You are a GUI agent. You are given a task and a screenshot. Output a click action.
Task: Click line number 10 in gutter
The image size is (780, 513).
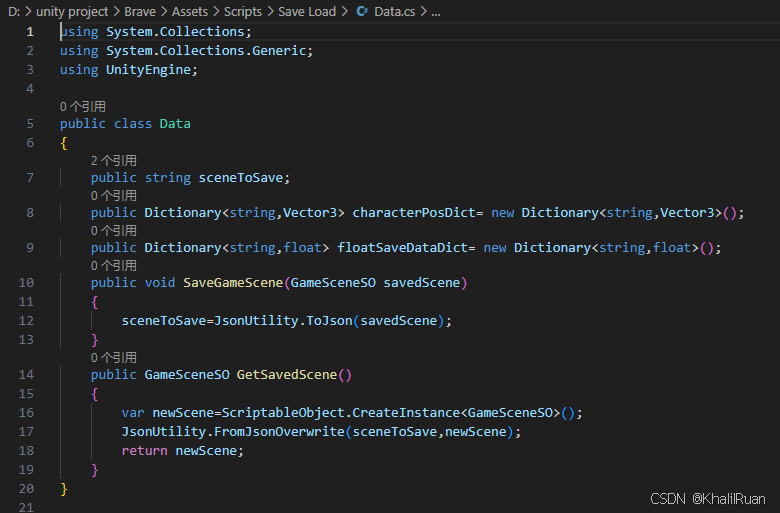click(x=26, y=283)
